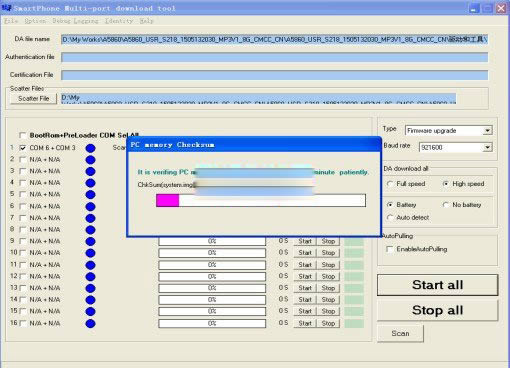
Task: Open the Help menu
Action: pyautogui.click(x=146, y=21)
